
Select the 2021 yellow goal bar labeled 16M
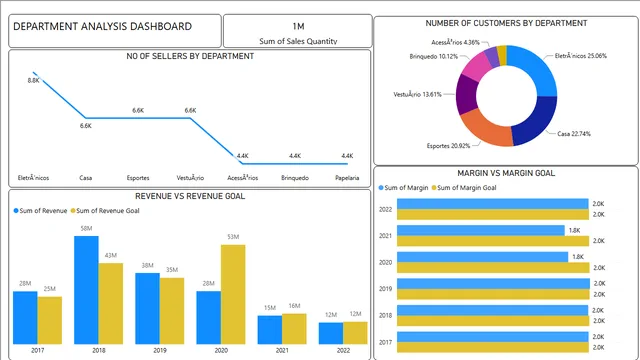(294, 329)
